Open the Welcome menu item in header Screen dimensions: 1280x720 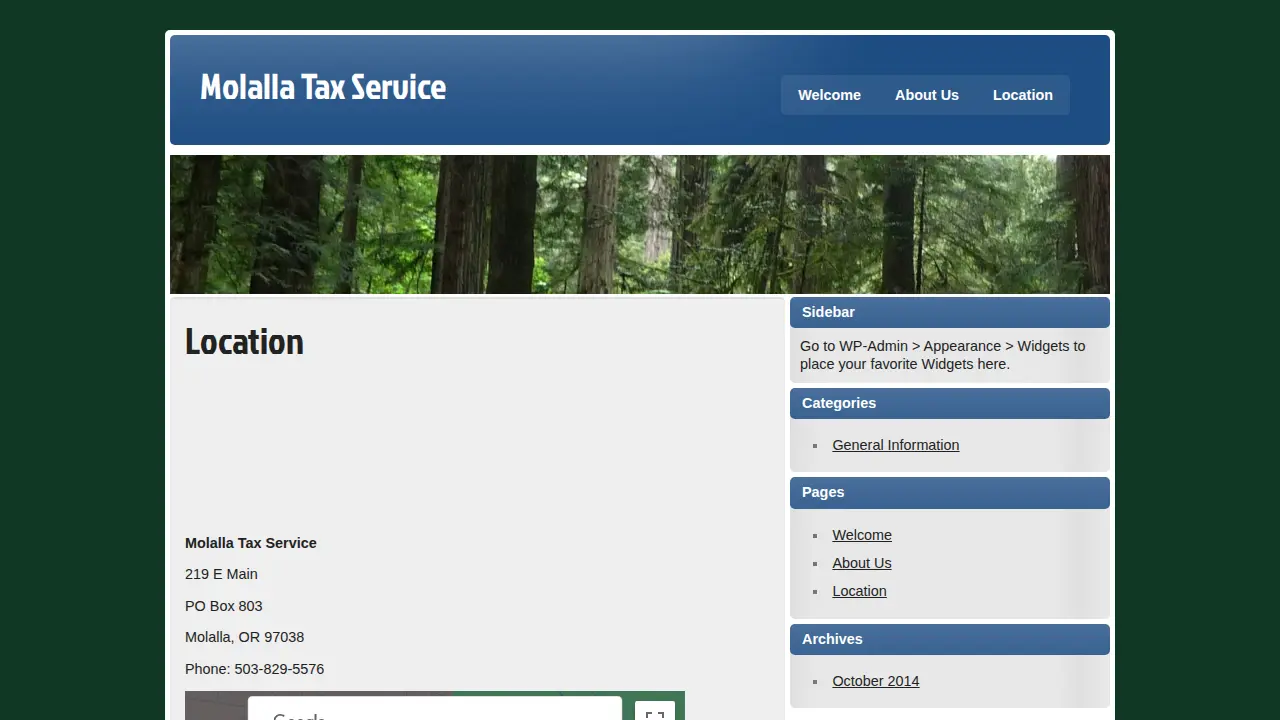[829, 95]
